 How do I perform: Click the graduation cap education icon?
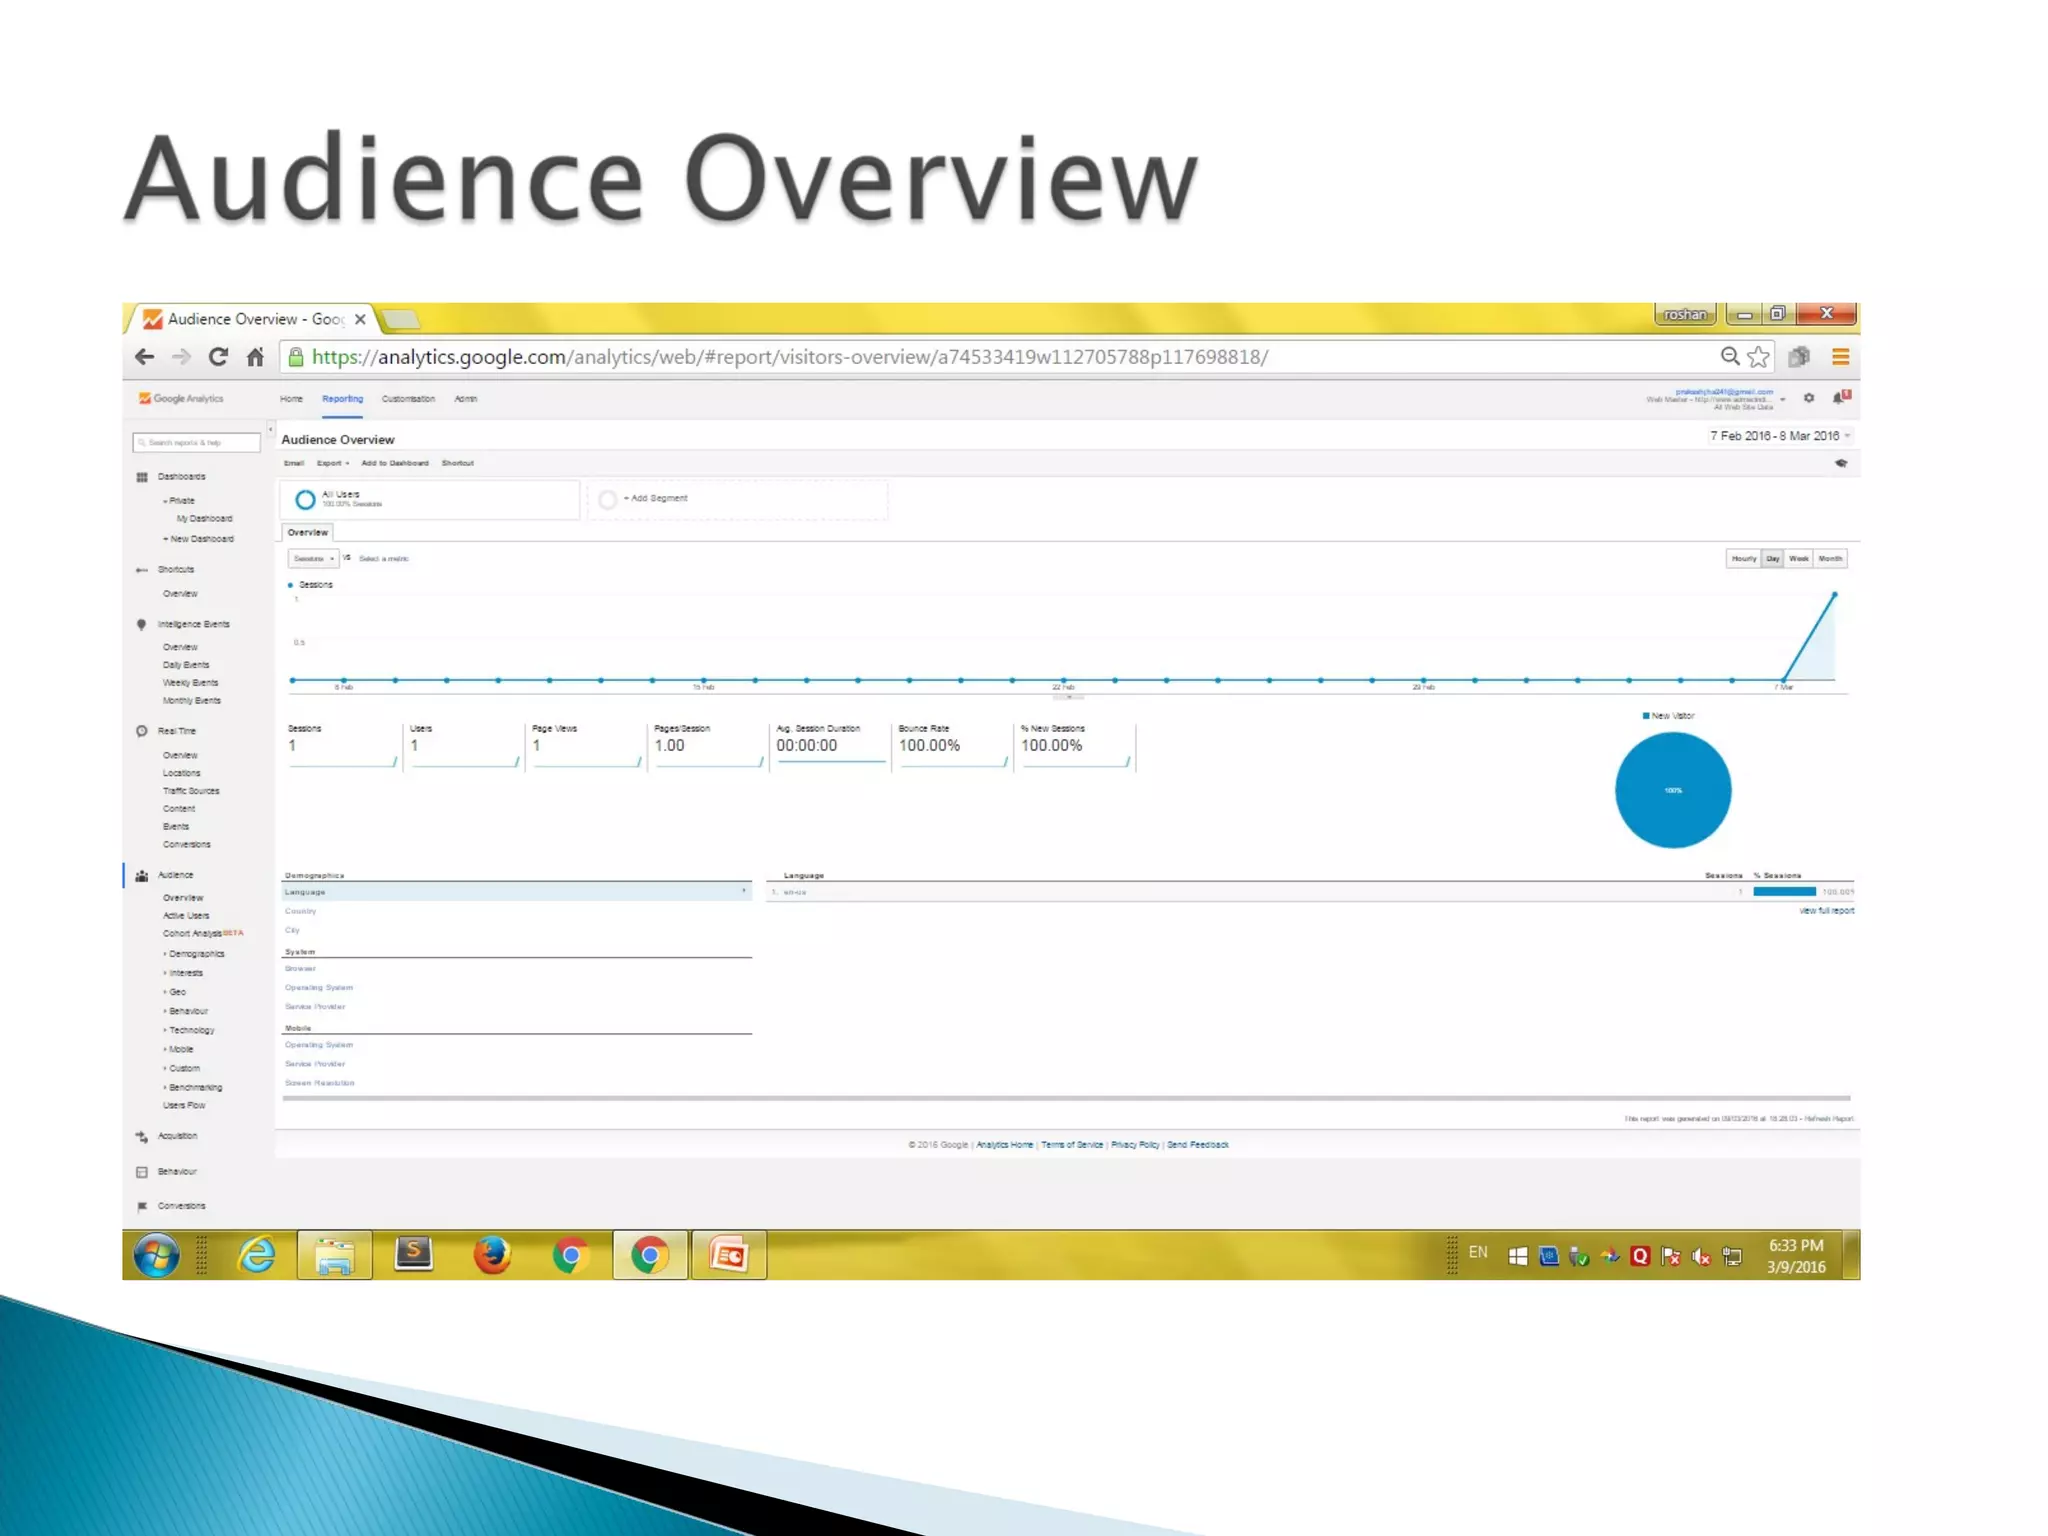[1841, 463]
